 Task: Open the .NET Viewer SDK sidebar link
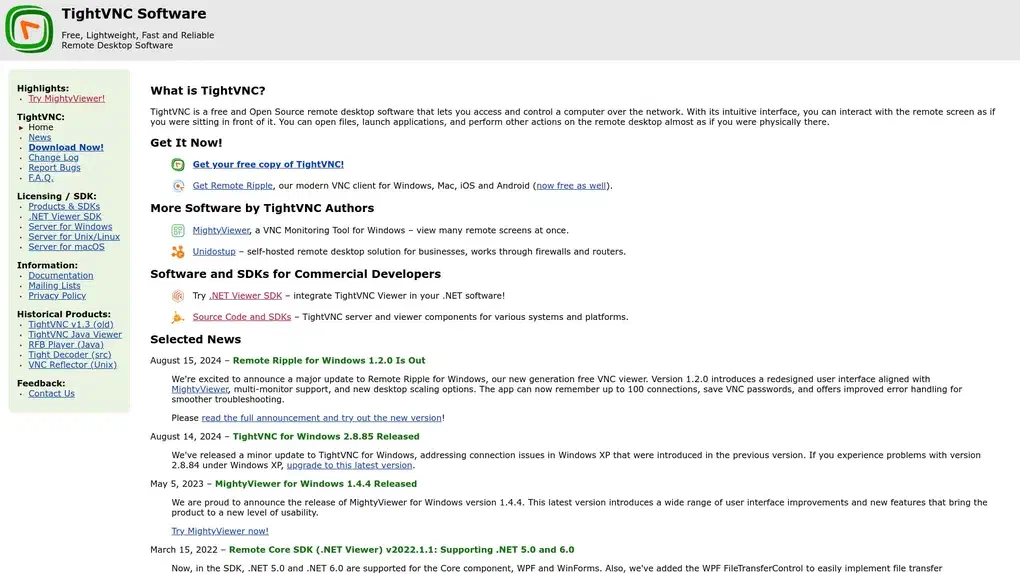[64, 216]
